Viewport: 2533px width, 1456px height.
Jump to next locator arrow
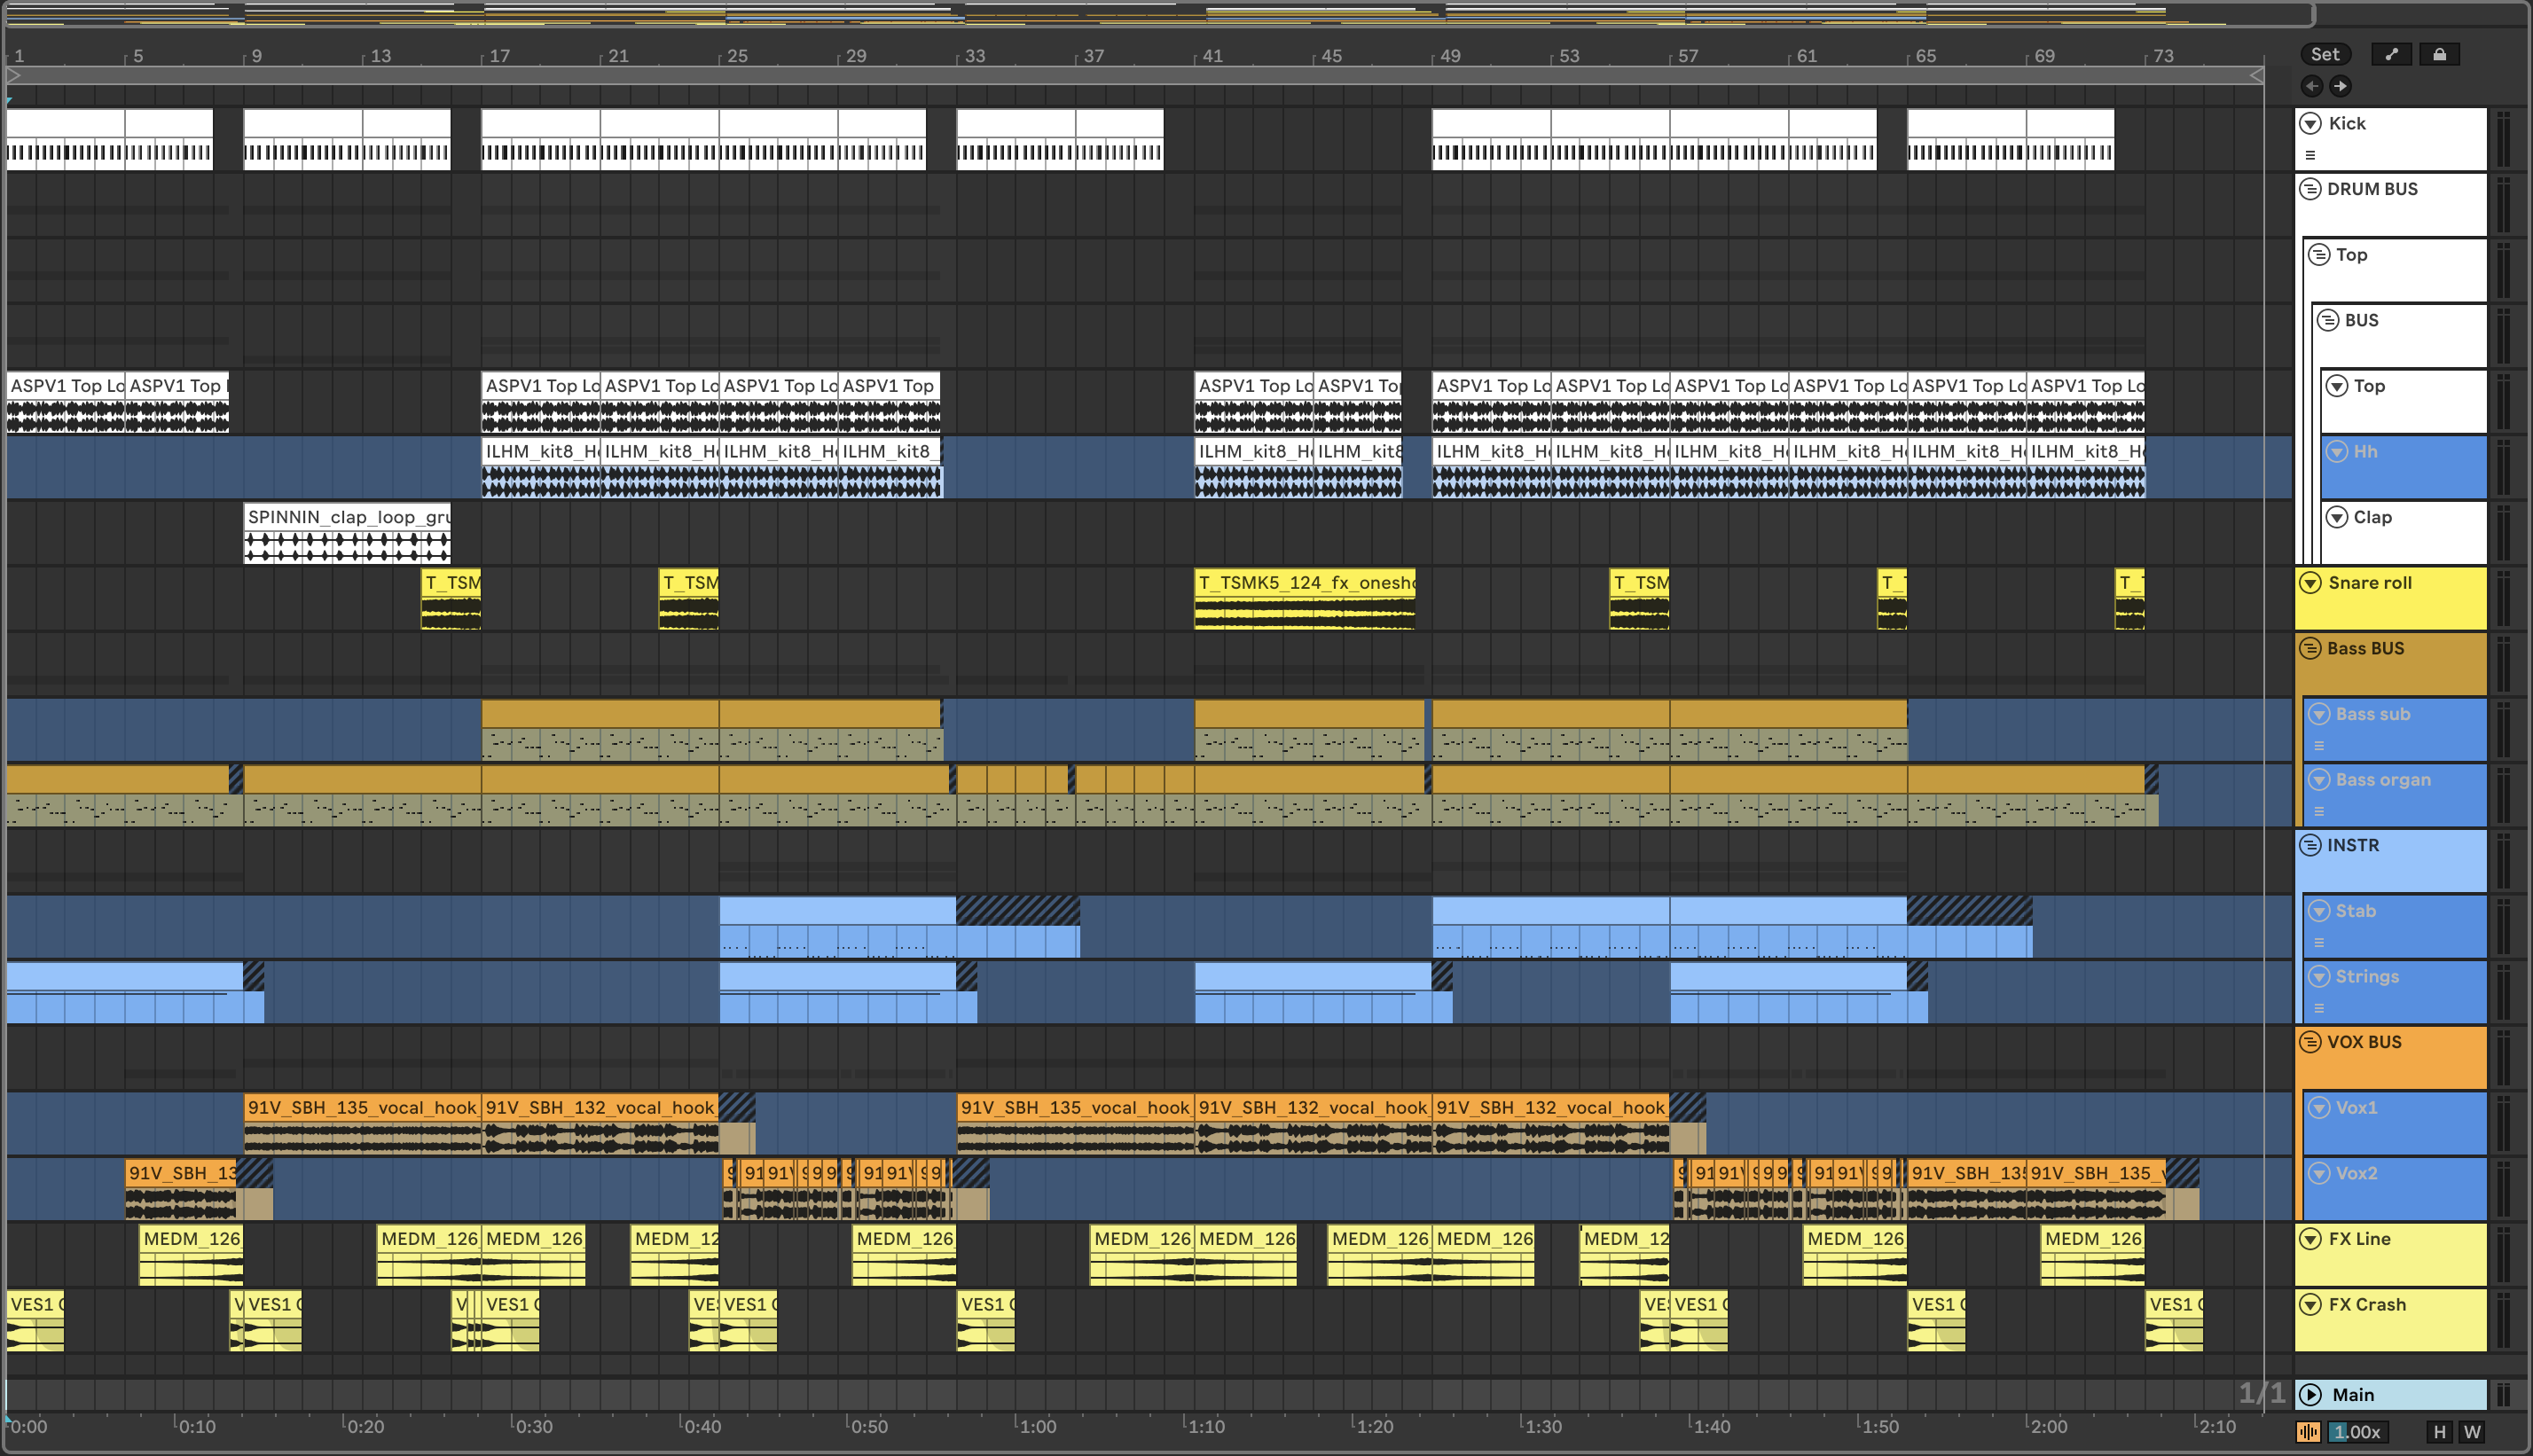pos(2340,86)
